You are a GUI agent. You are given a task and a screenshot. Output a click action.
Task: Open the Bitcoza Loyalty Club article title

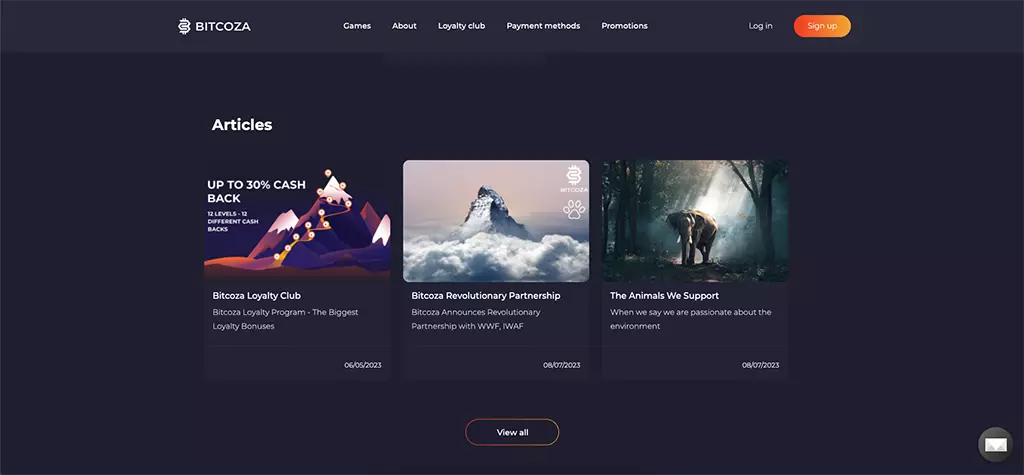[257, 295]
